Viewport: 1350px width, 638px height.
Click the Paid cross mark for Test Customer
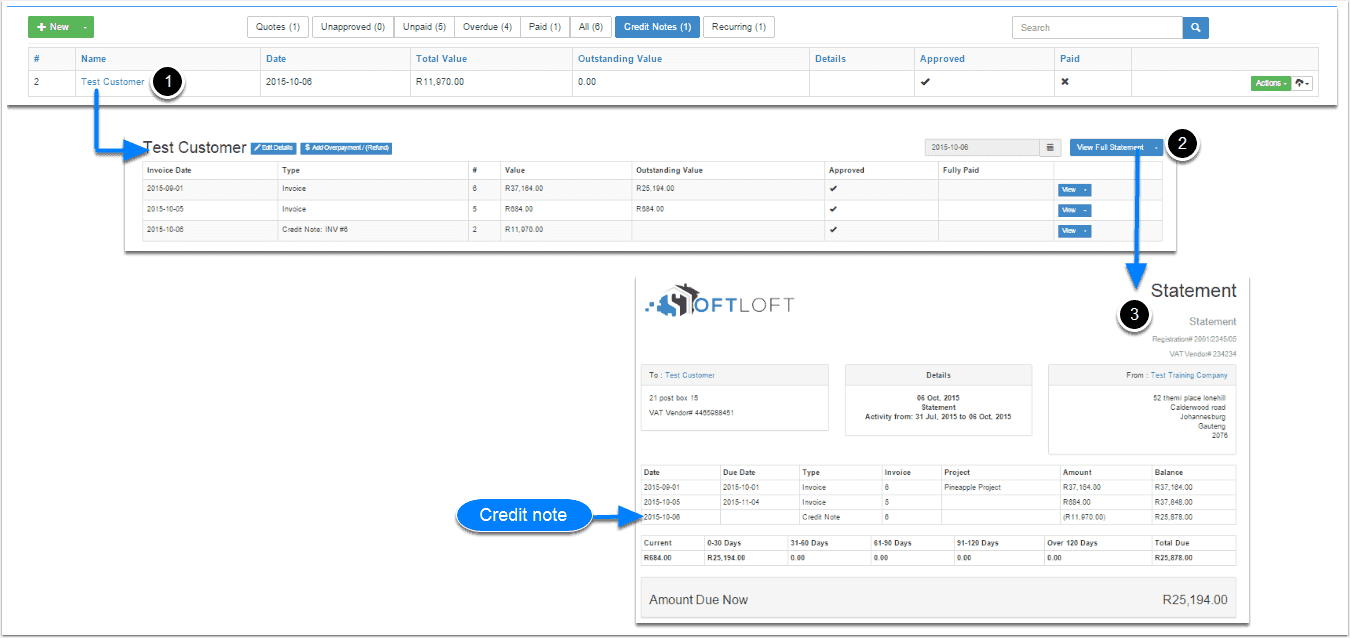[1064, 82]
